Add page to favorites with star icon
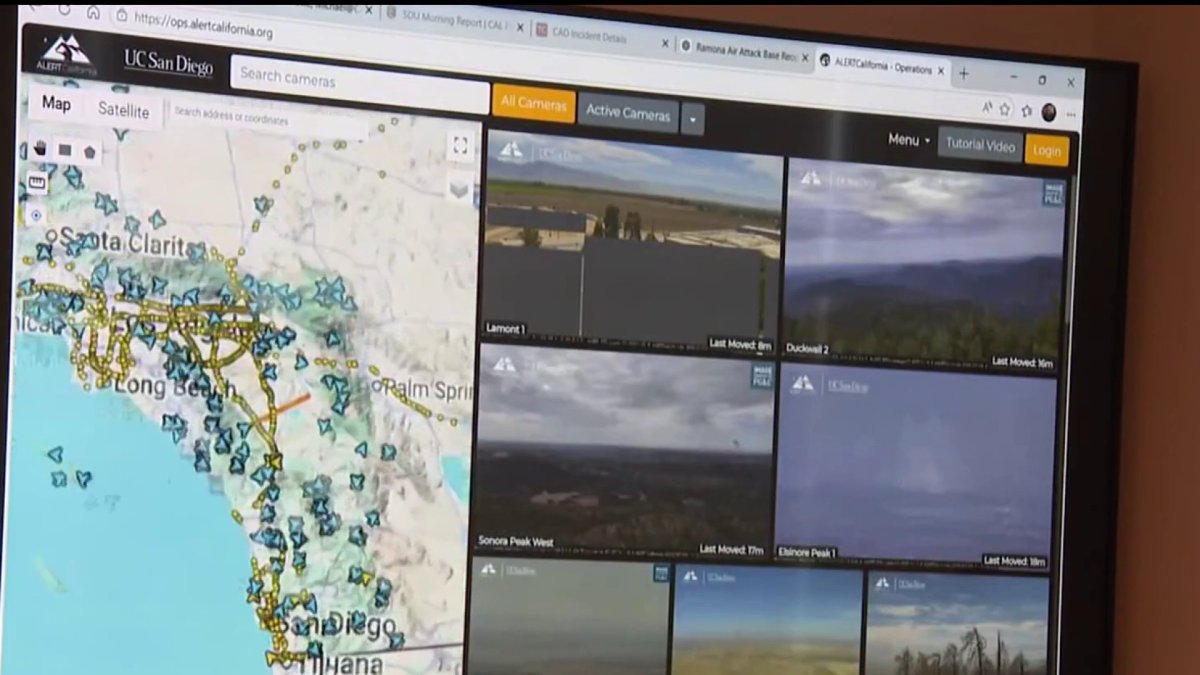Screen dimensions: 1200x675 1005,109
